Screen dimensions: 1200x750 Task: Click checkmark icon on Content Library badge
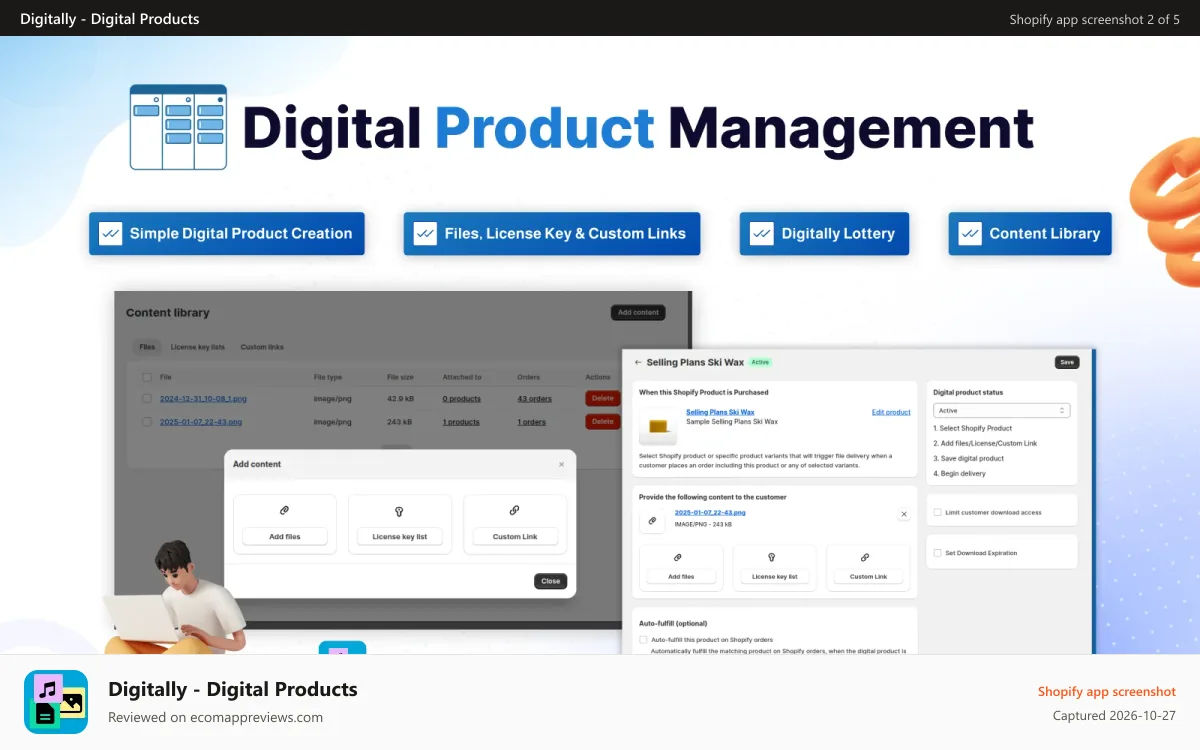click(x=969, y=233)
